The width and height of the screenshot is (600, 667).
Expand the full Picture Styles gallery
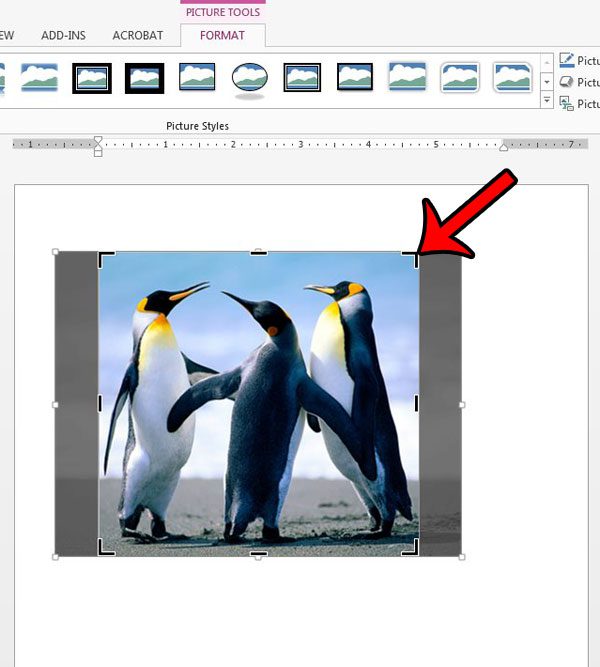pyautogui.click(x=547, y=101)
